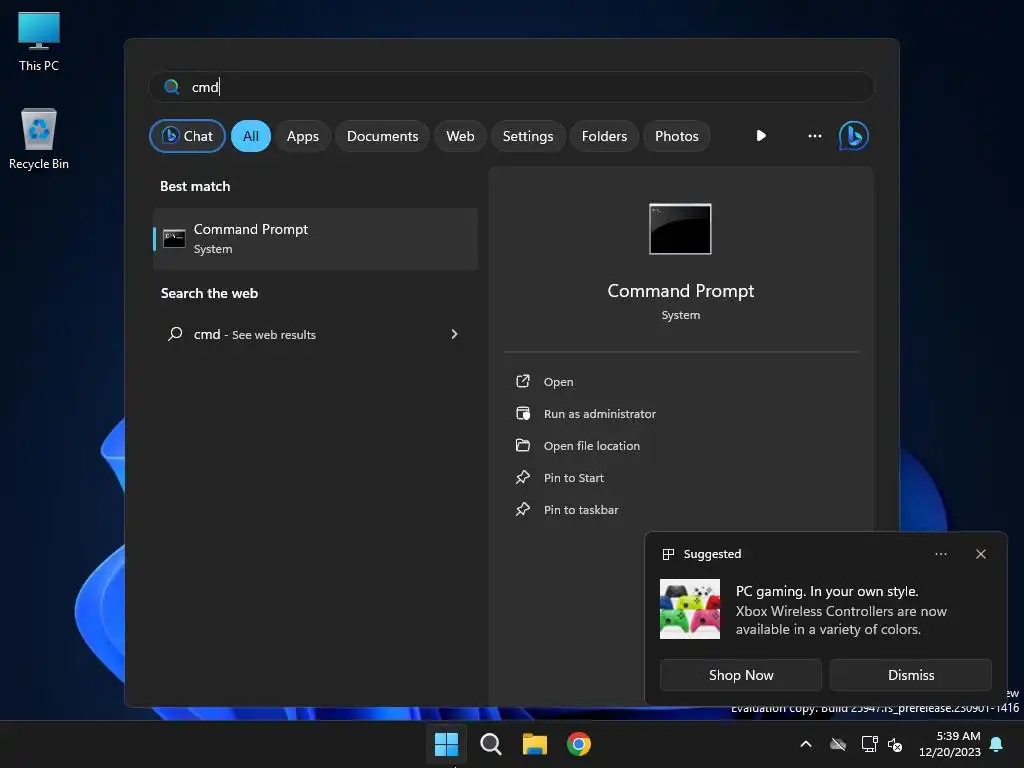
Task: Open notification center bell icon
Action: [997, 744]
